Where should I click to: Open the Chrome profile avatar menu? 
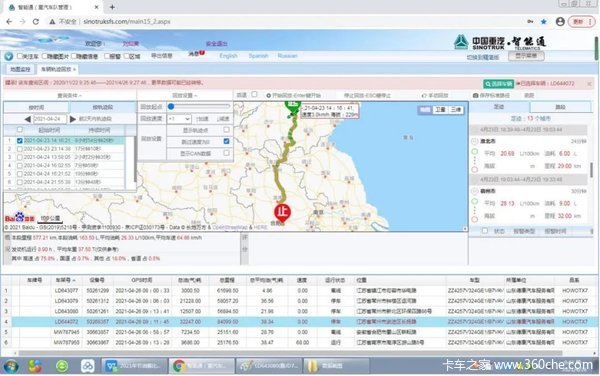pos(560,22)
